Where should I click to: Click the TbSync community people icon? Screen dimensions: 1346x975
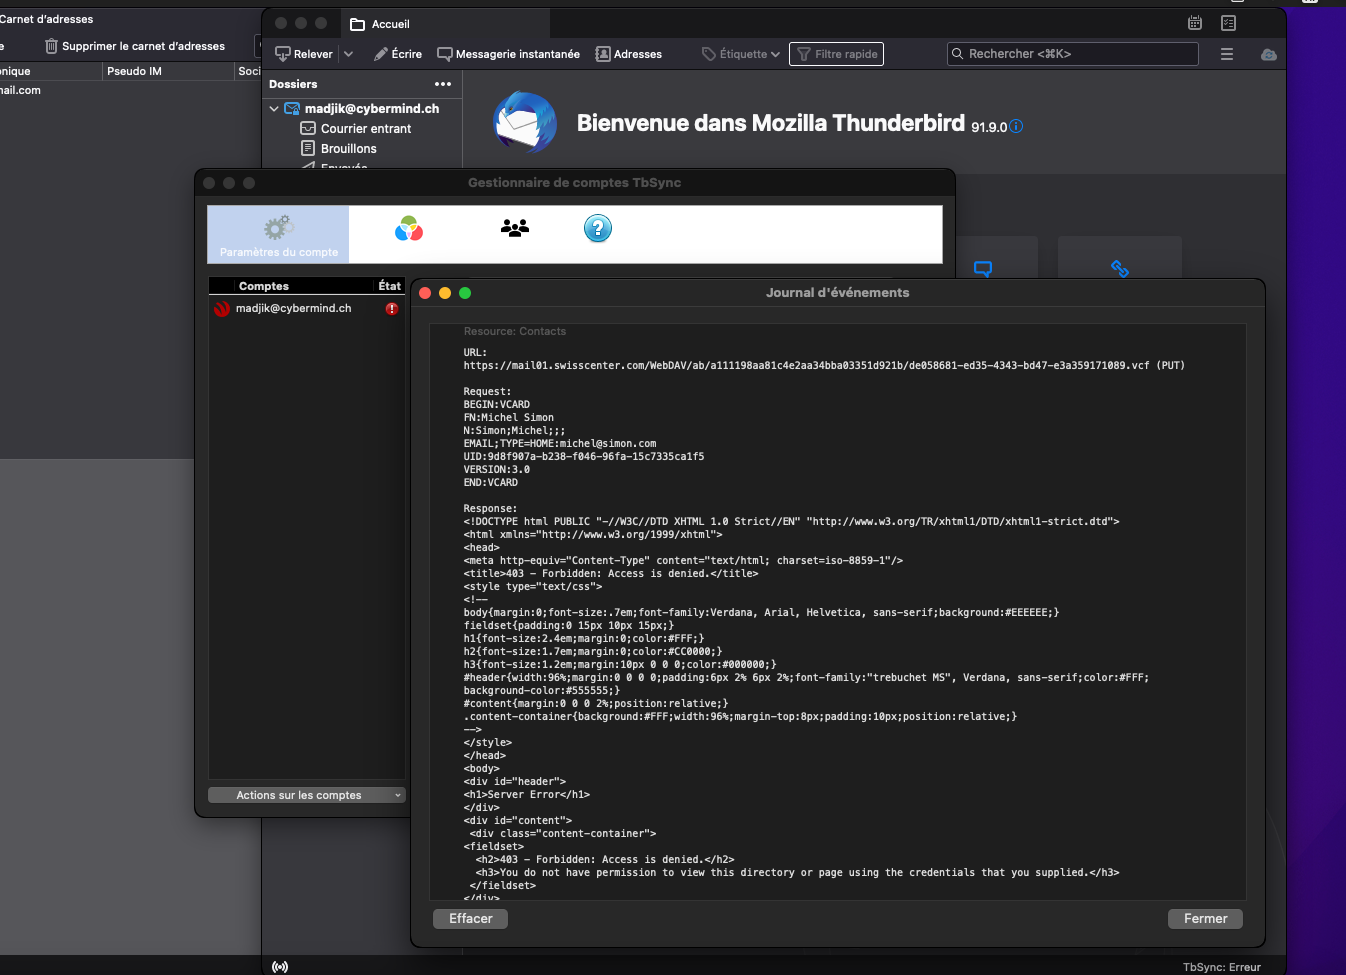514,229
